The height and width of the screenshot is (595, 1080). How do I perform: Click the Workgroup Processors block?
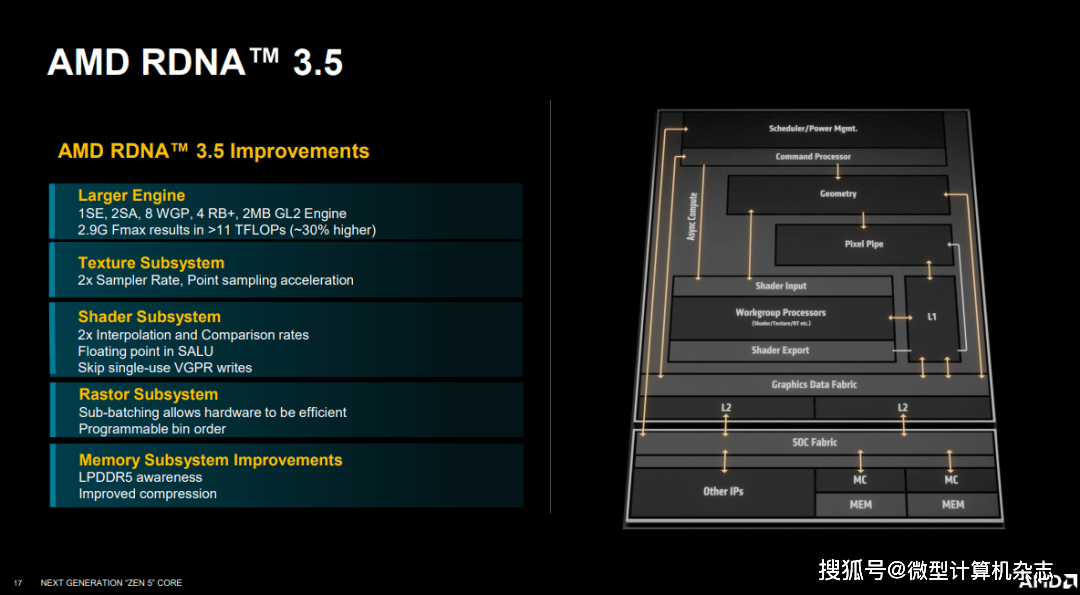(x=780, y=317)
